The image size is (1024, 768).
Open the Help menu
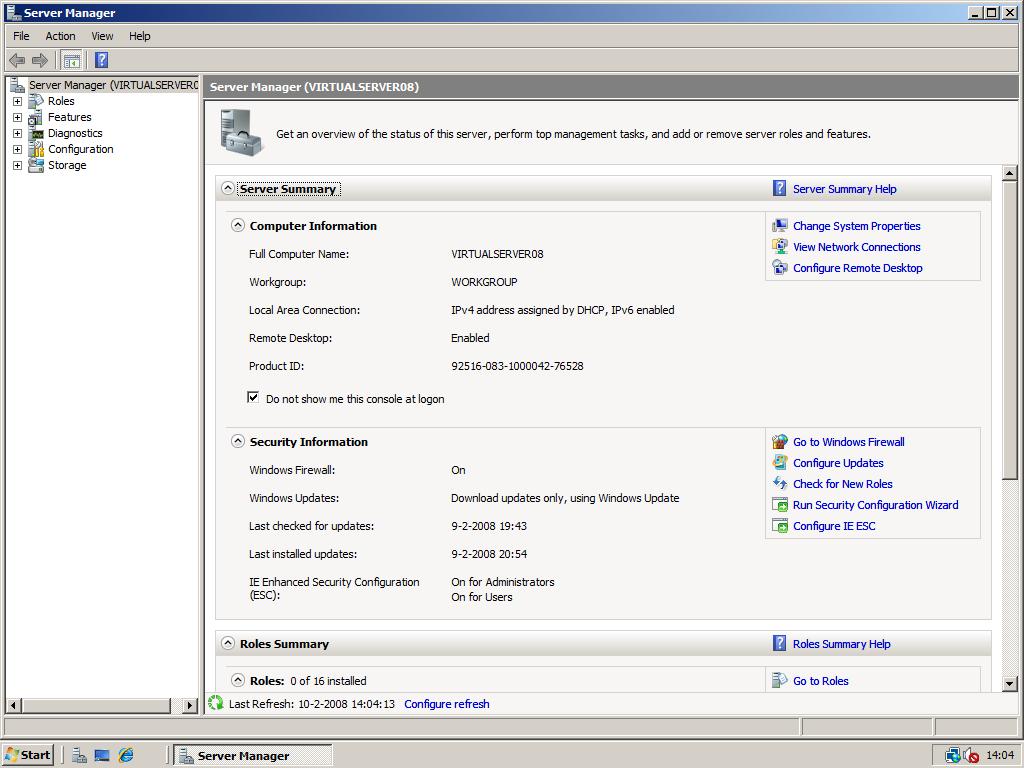(x=139, y=36)
